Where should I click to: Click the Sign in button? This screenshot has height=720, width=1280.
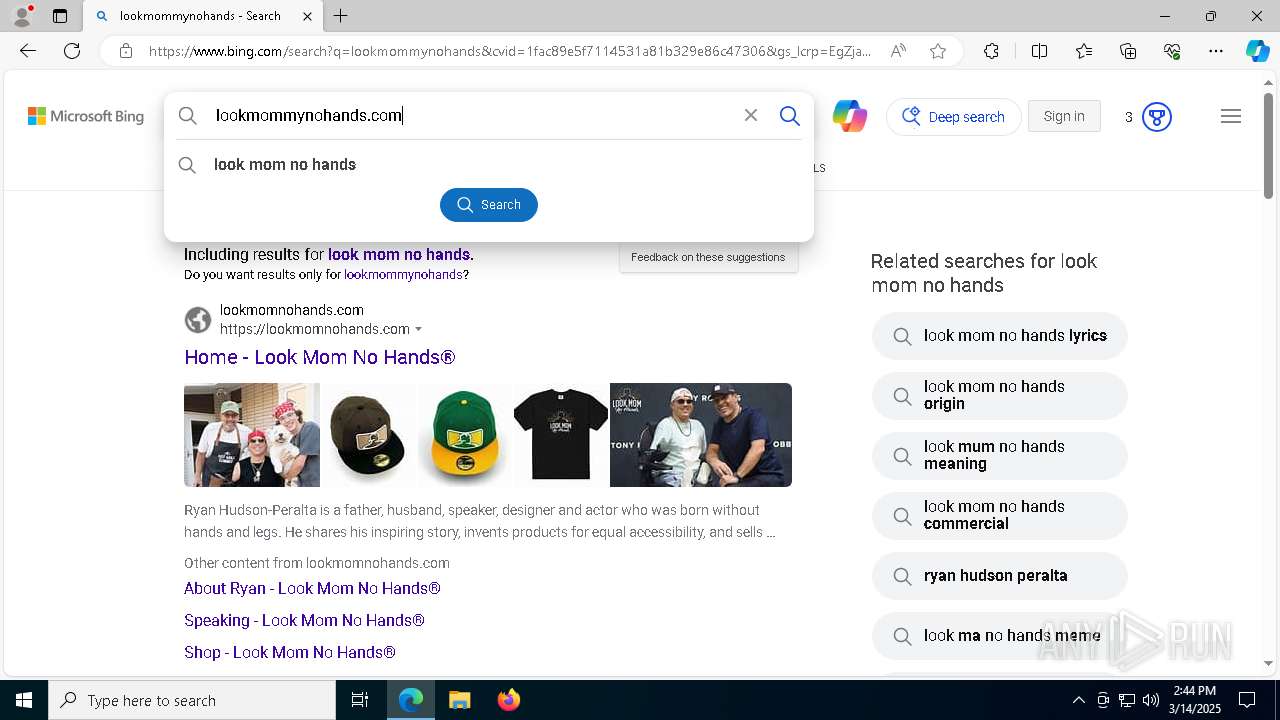(1064, 116)
